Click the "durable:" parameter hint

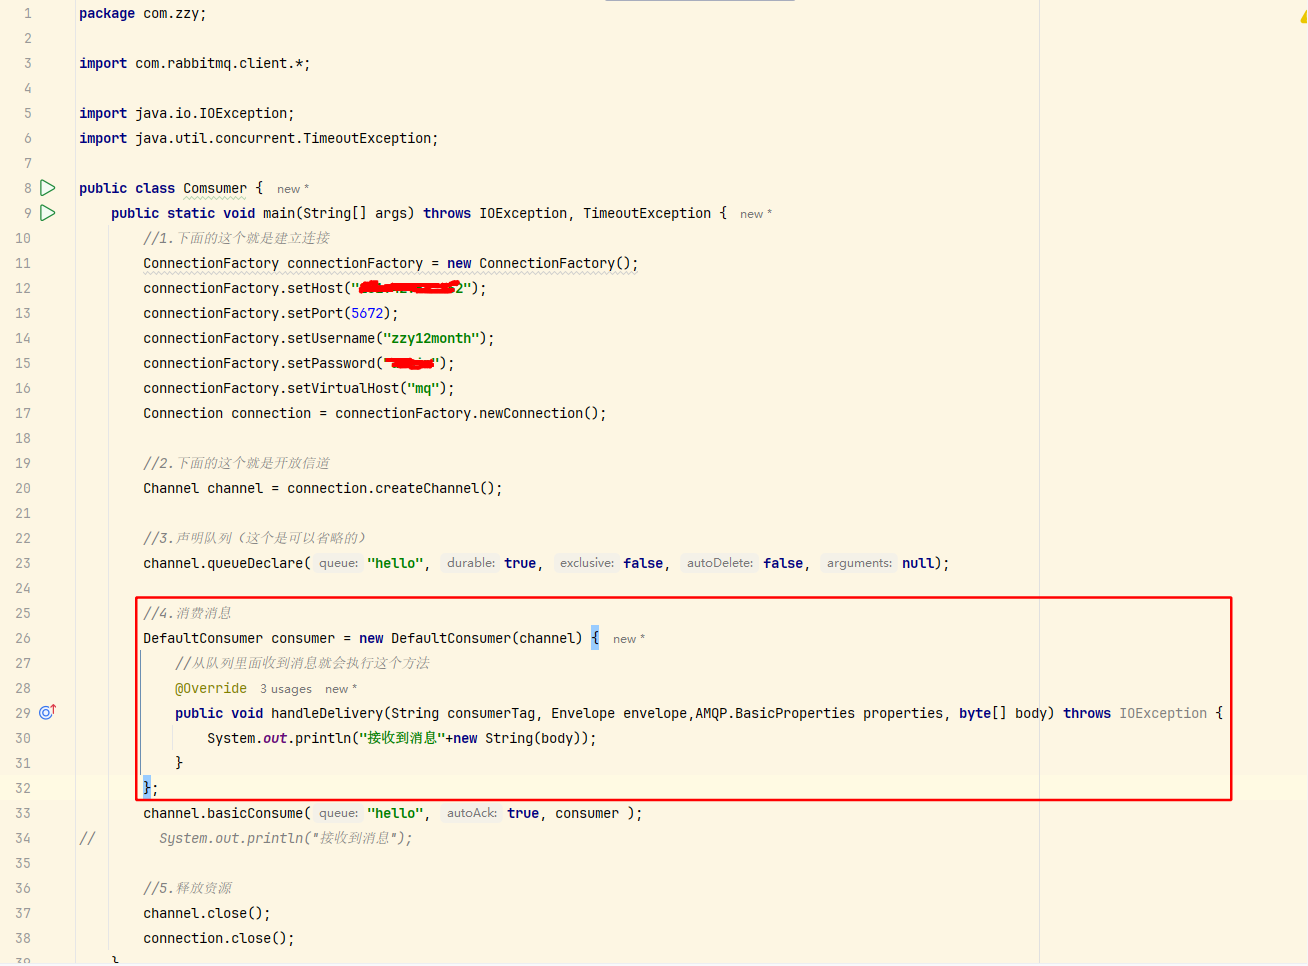point(471,563)
